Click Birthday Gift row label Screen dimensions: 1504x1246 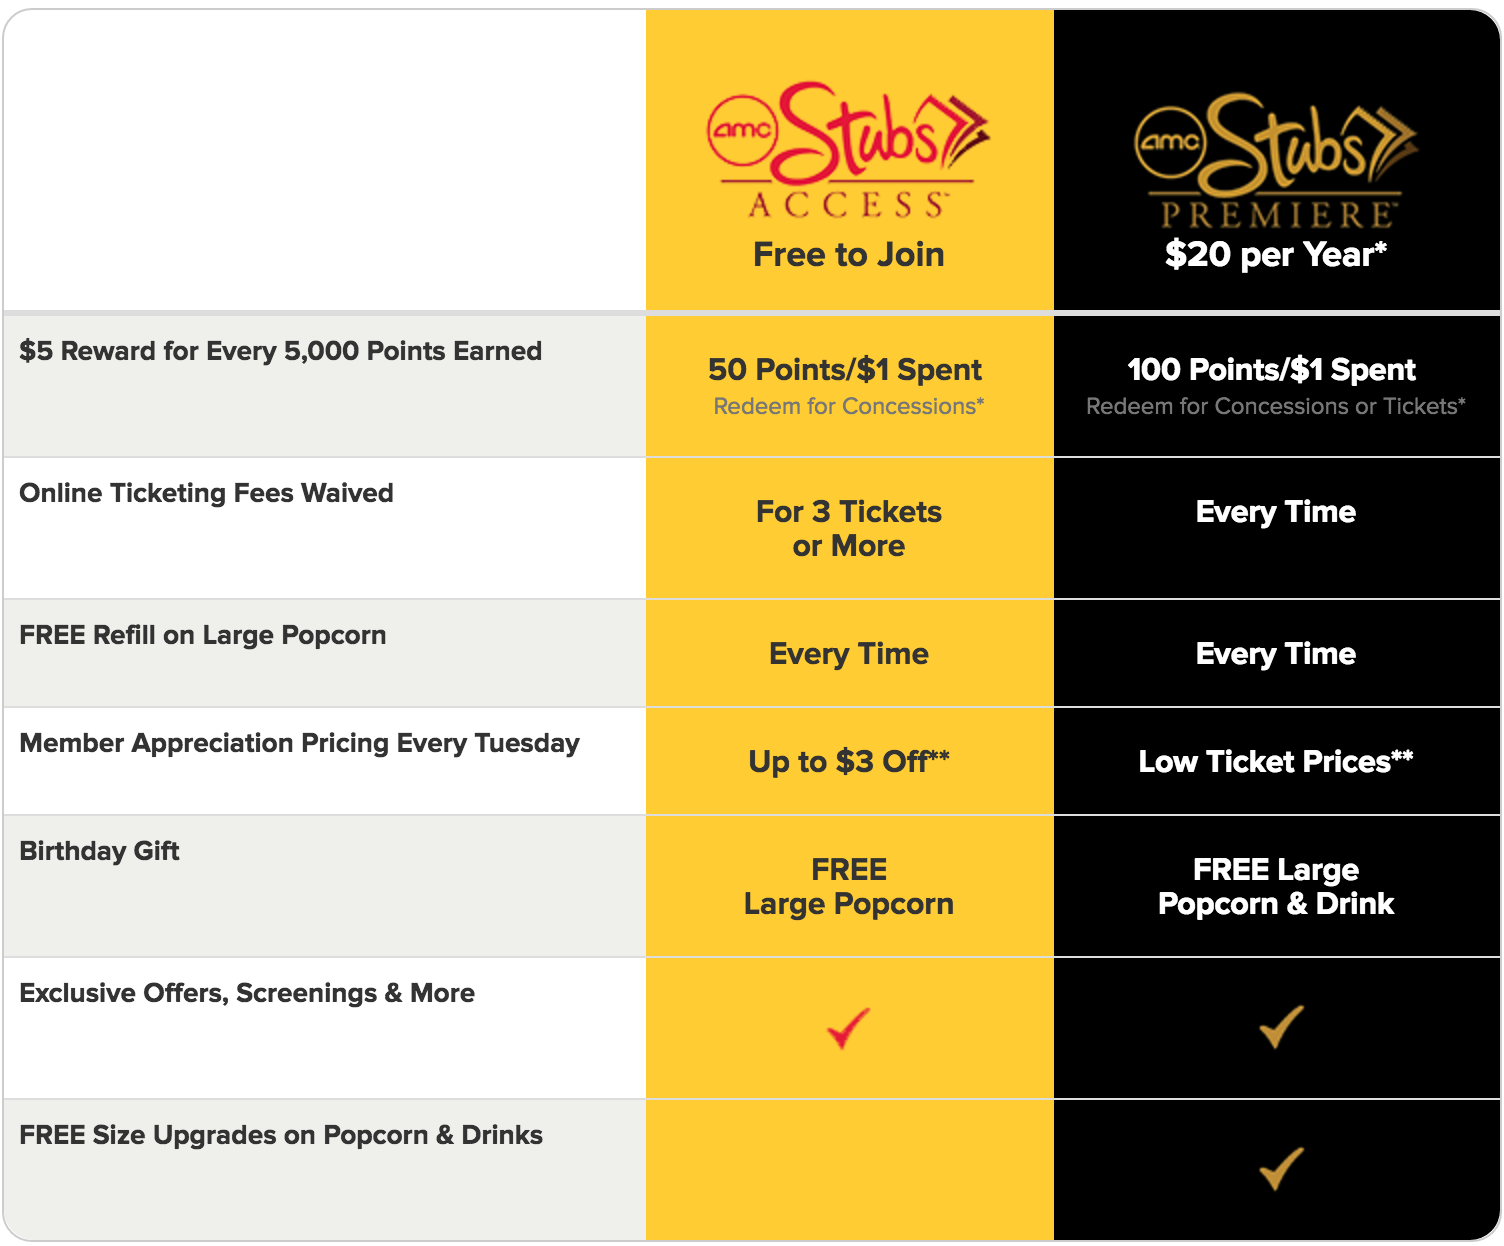99,851
